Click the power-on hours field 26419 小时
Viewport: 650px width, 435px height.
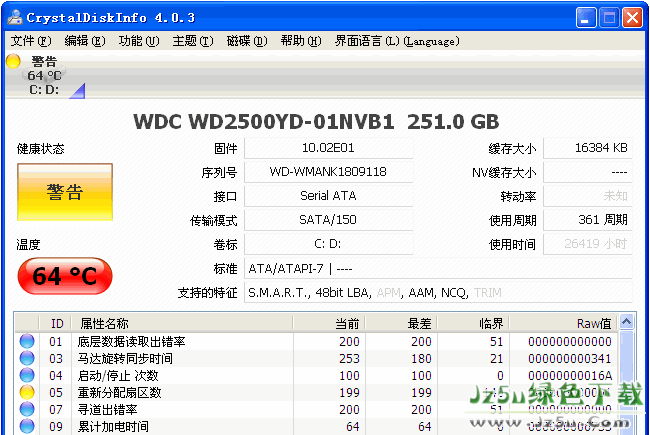coord(588,244)
